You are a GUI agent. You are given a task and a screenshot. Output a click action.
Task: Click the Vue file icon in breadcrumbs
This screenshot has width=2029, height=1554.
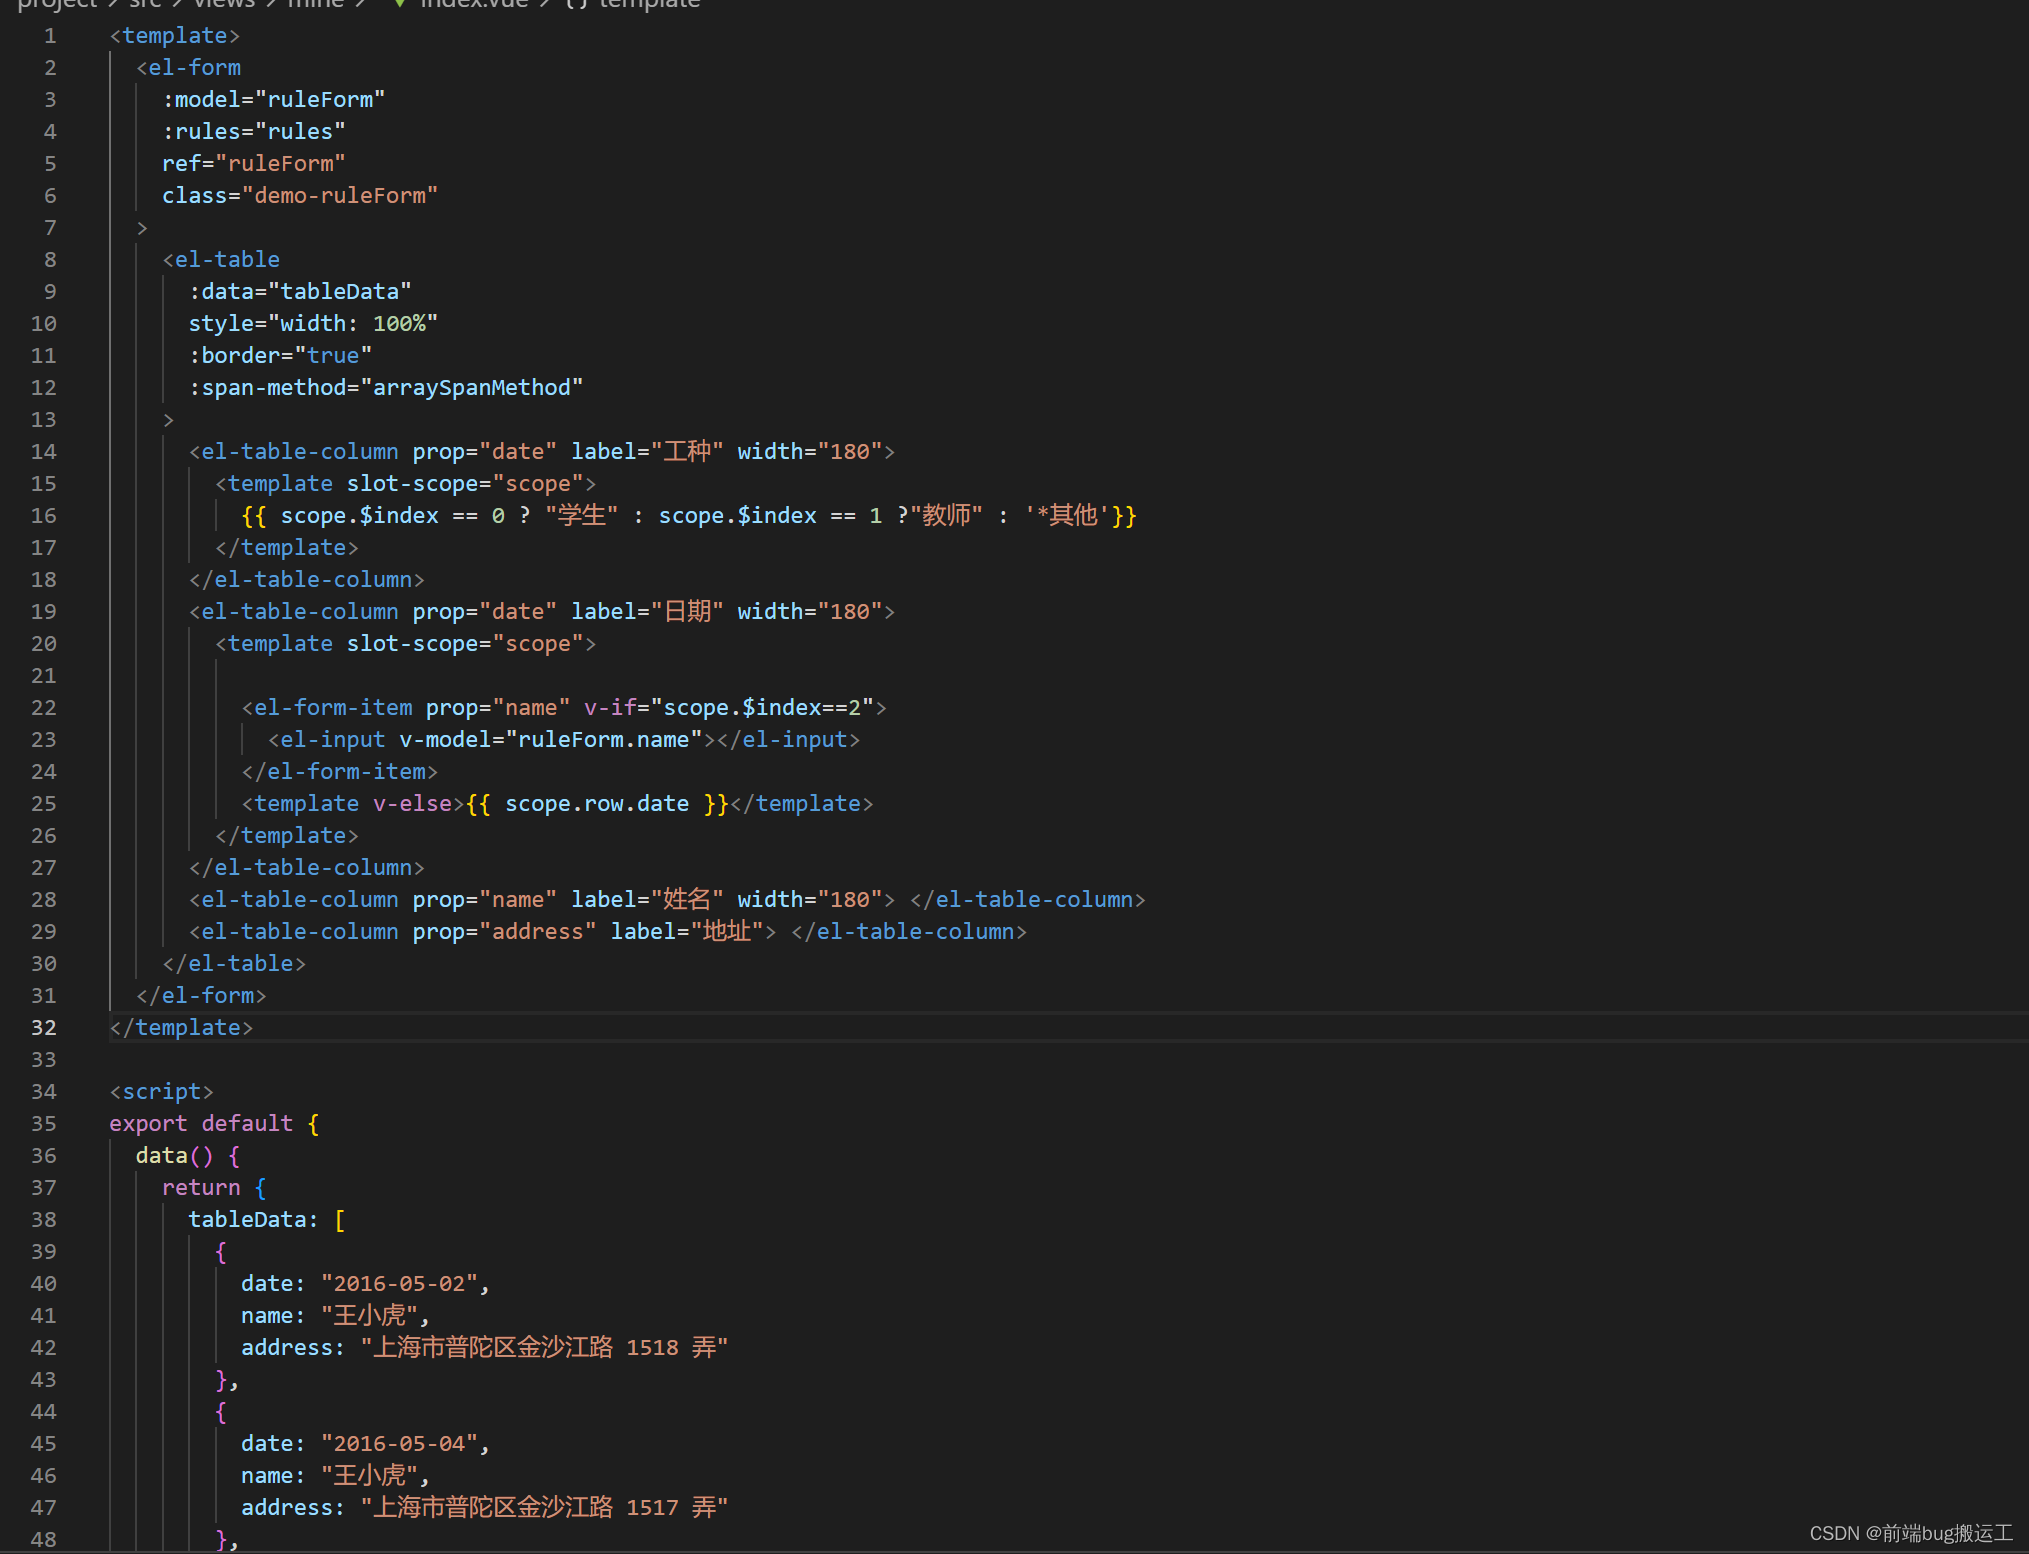point(399,3)
